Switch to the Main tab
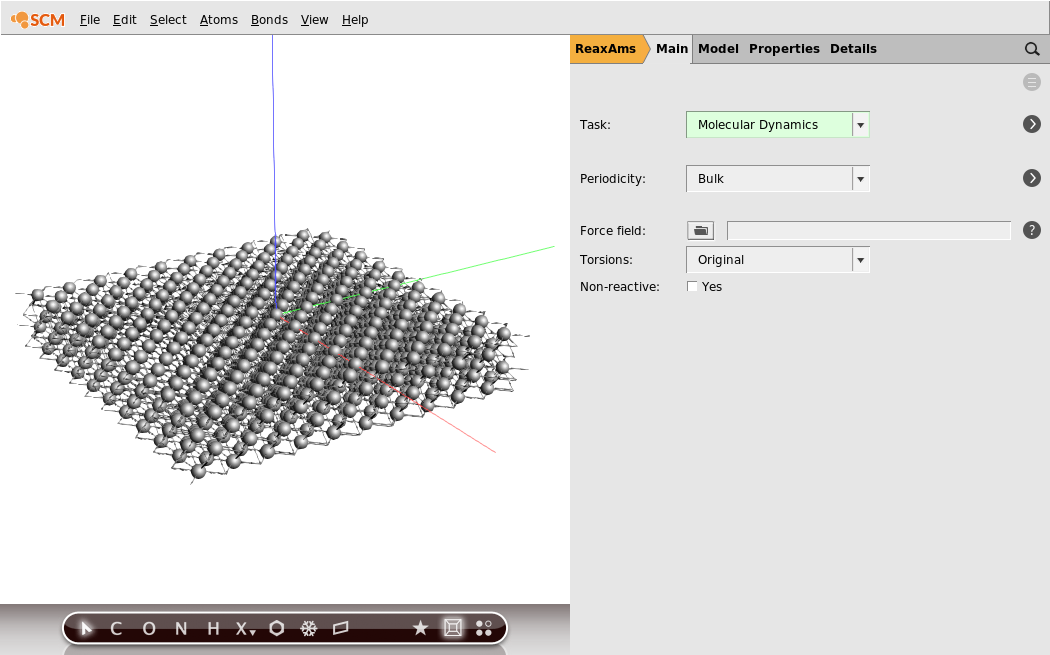Image resolution: width=1050 pixels, height=655 pixels. tap(672, 49)
